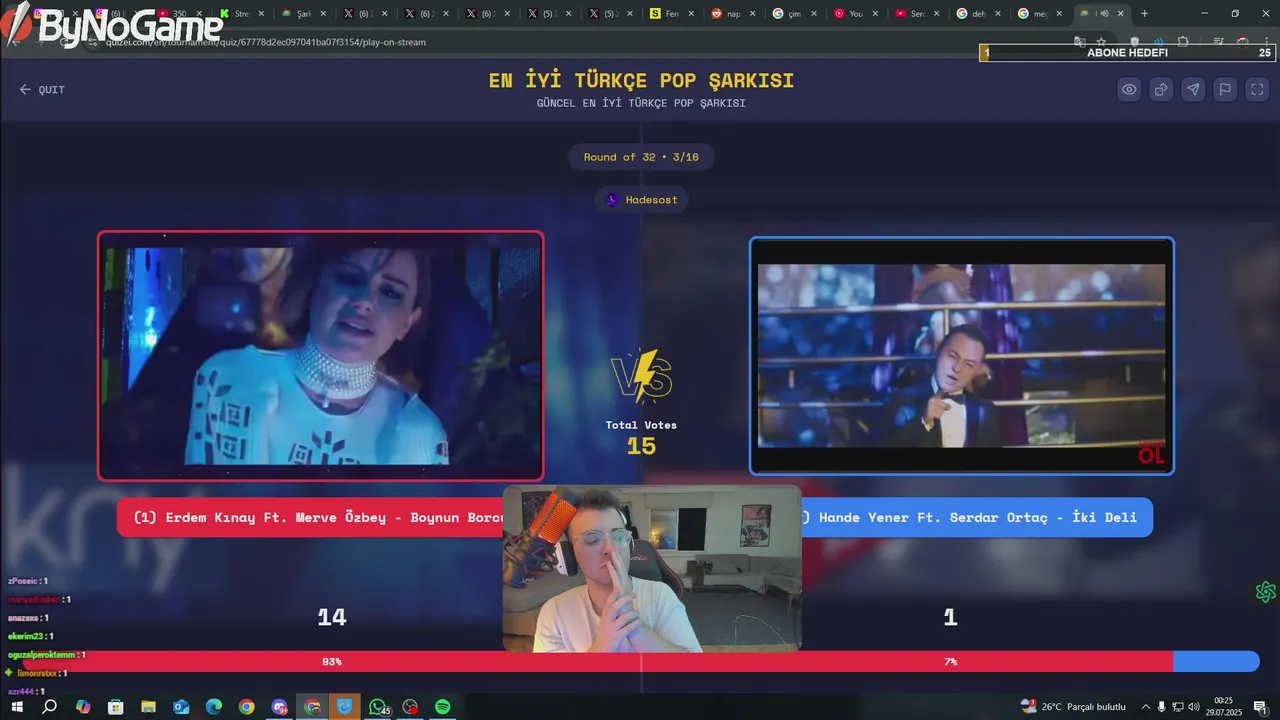Click the Hadesost creator badge
This screenshot has height=720, width=1280.
tap(641, 200)
